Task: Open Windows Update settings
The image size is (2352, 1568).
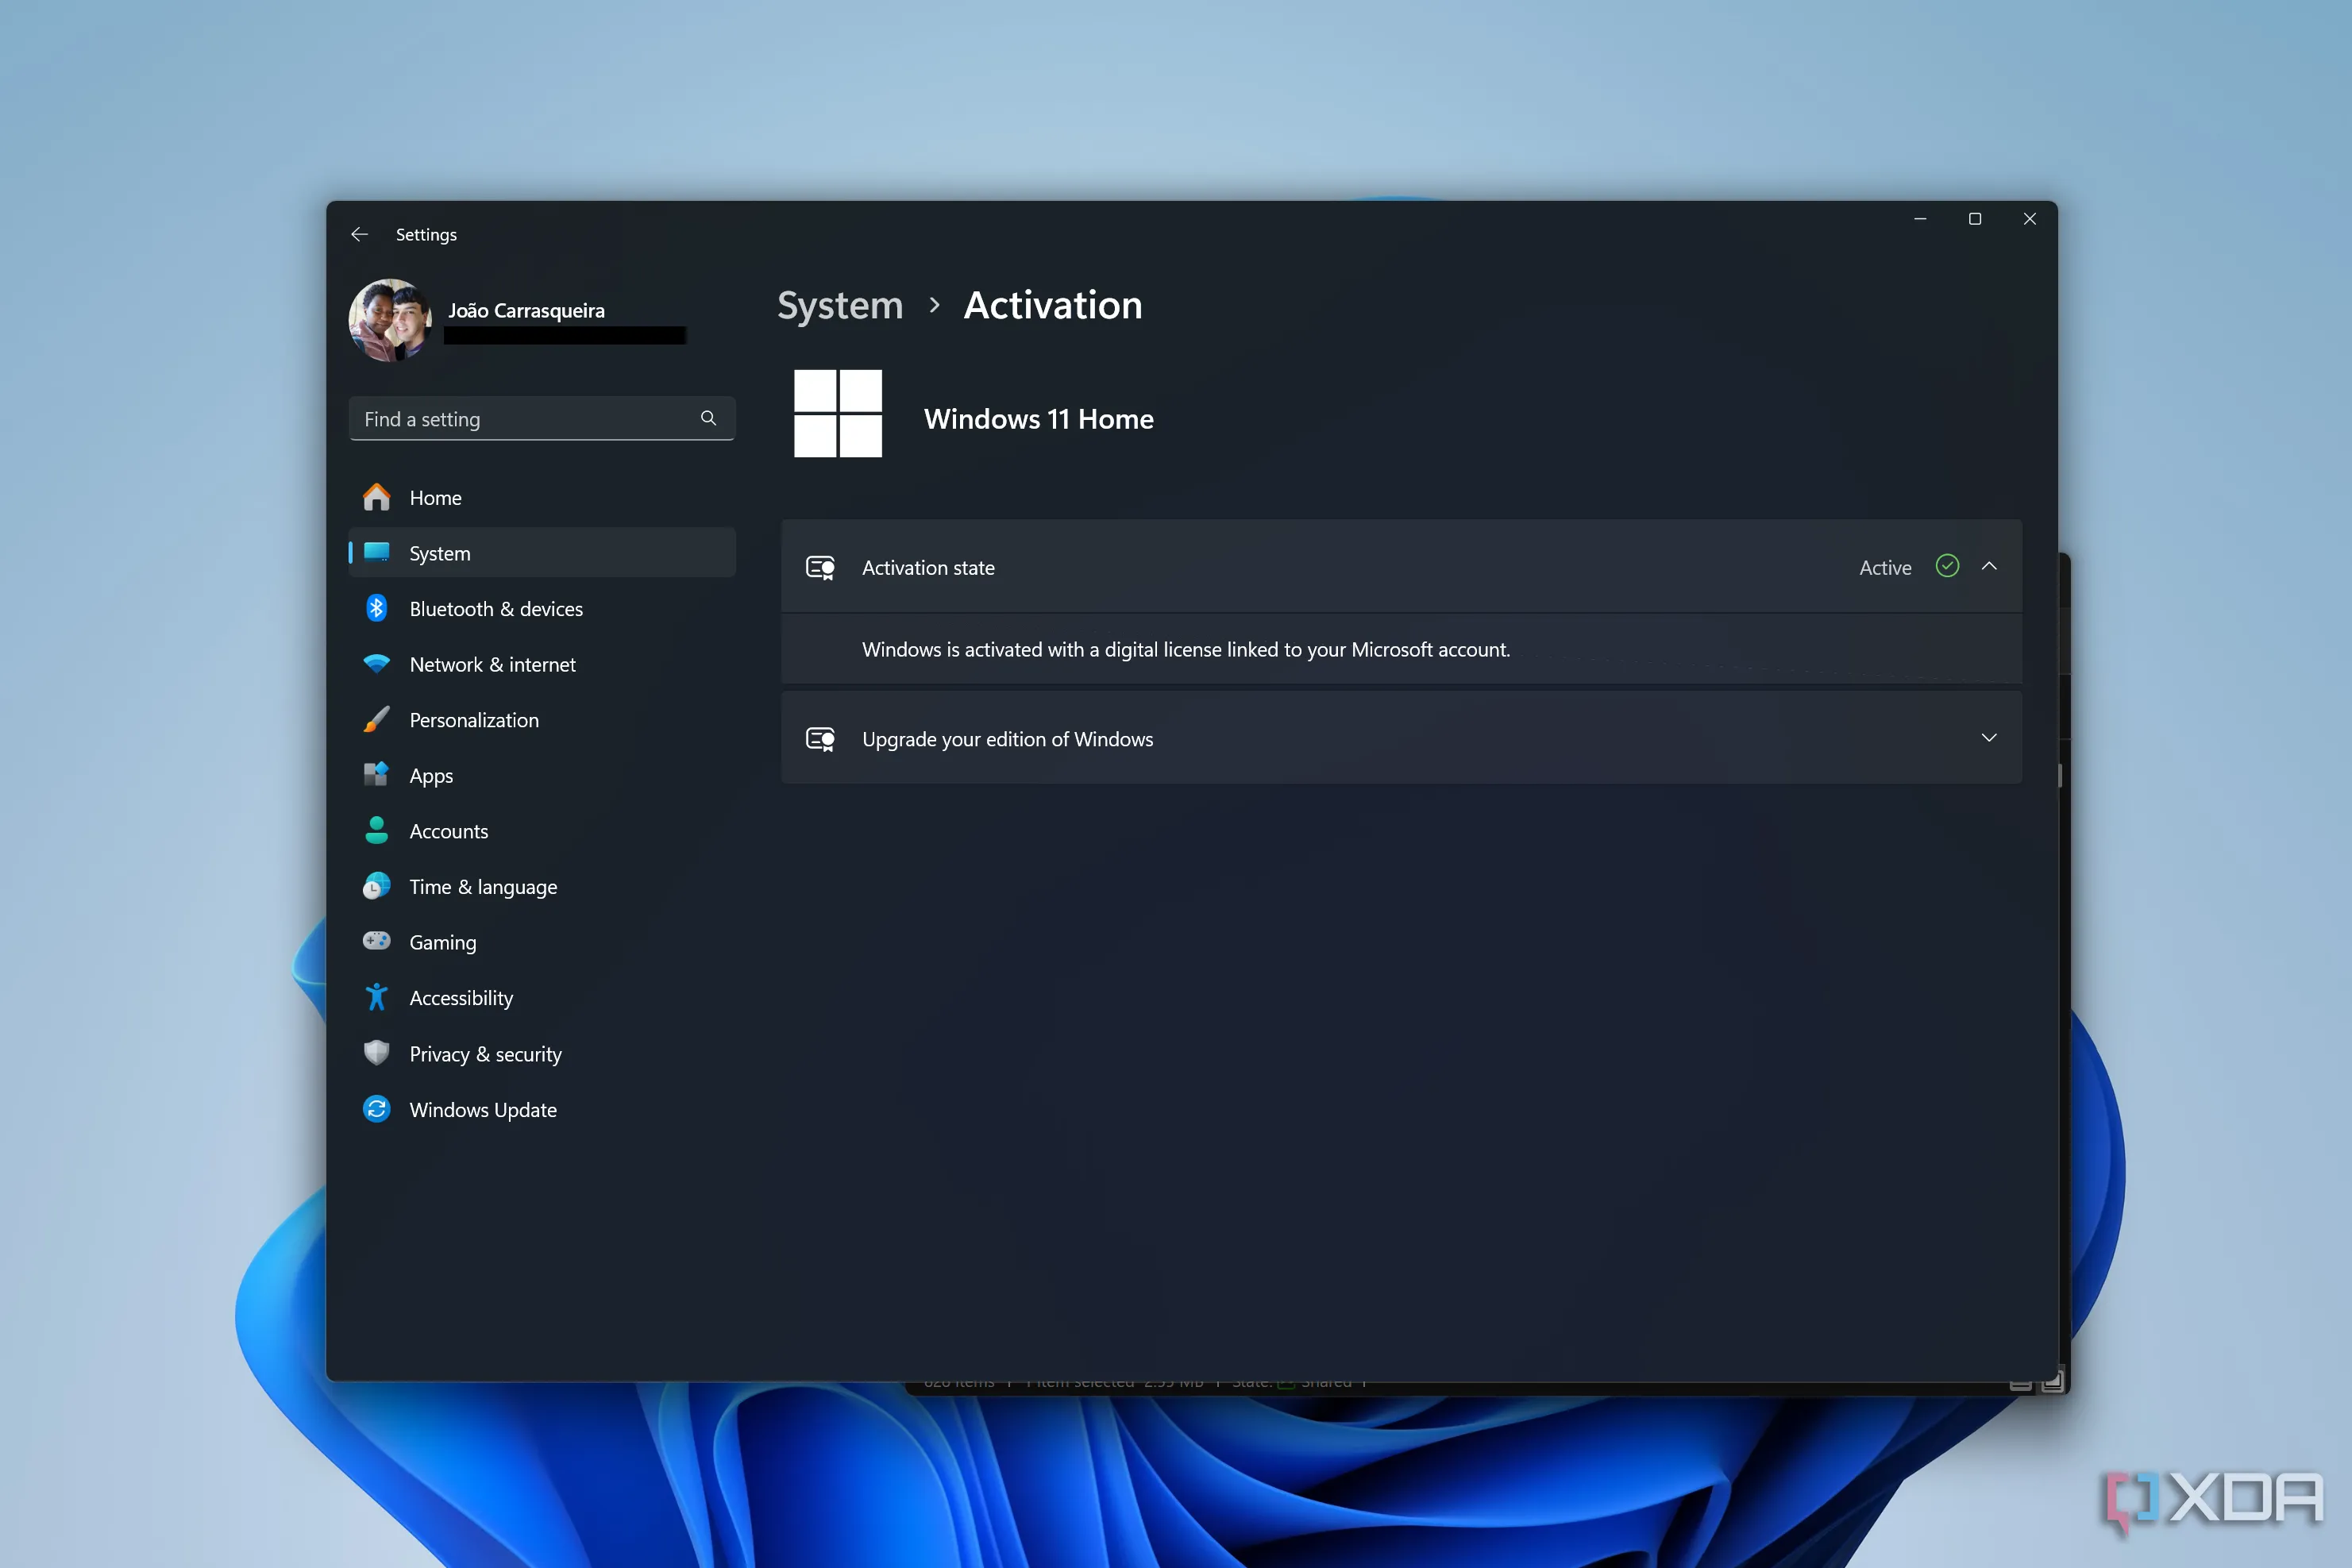Action: point(541,1110)
